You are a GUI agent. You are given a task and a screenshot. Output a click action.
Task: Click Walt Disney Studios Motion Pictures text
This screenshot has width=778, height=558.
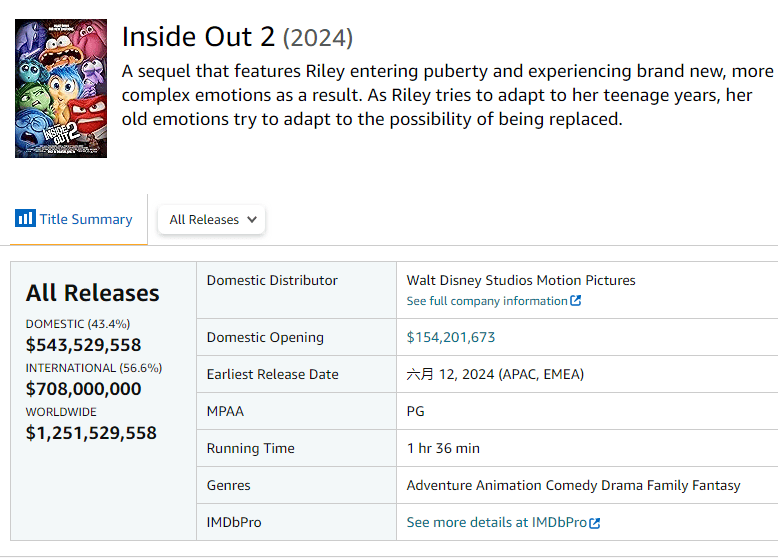pyautogui.click(x=521, y=280)
